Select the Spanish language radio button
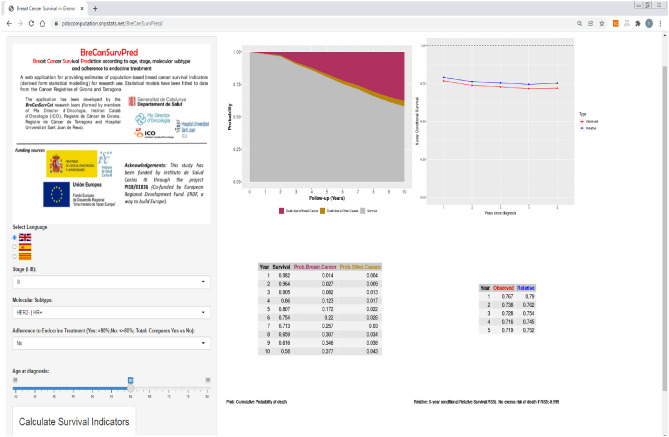The height and width of the screenshot is (437, 669). (x=15, y=247)
